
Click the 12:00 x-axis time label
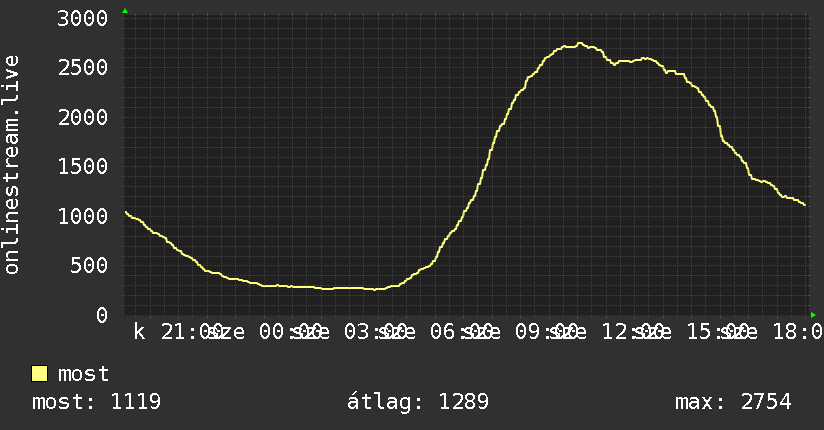632,332
